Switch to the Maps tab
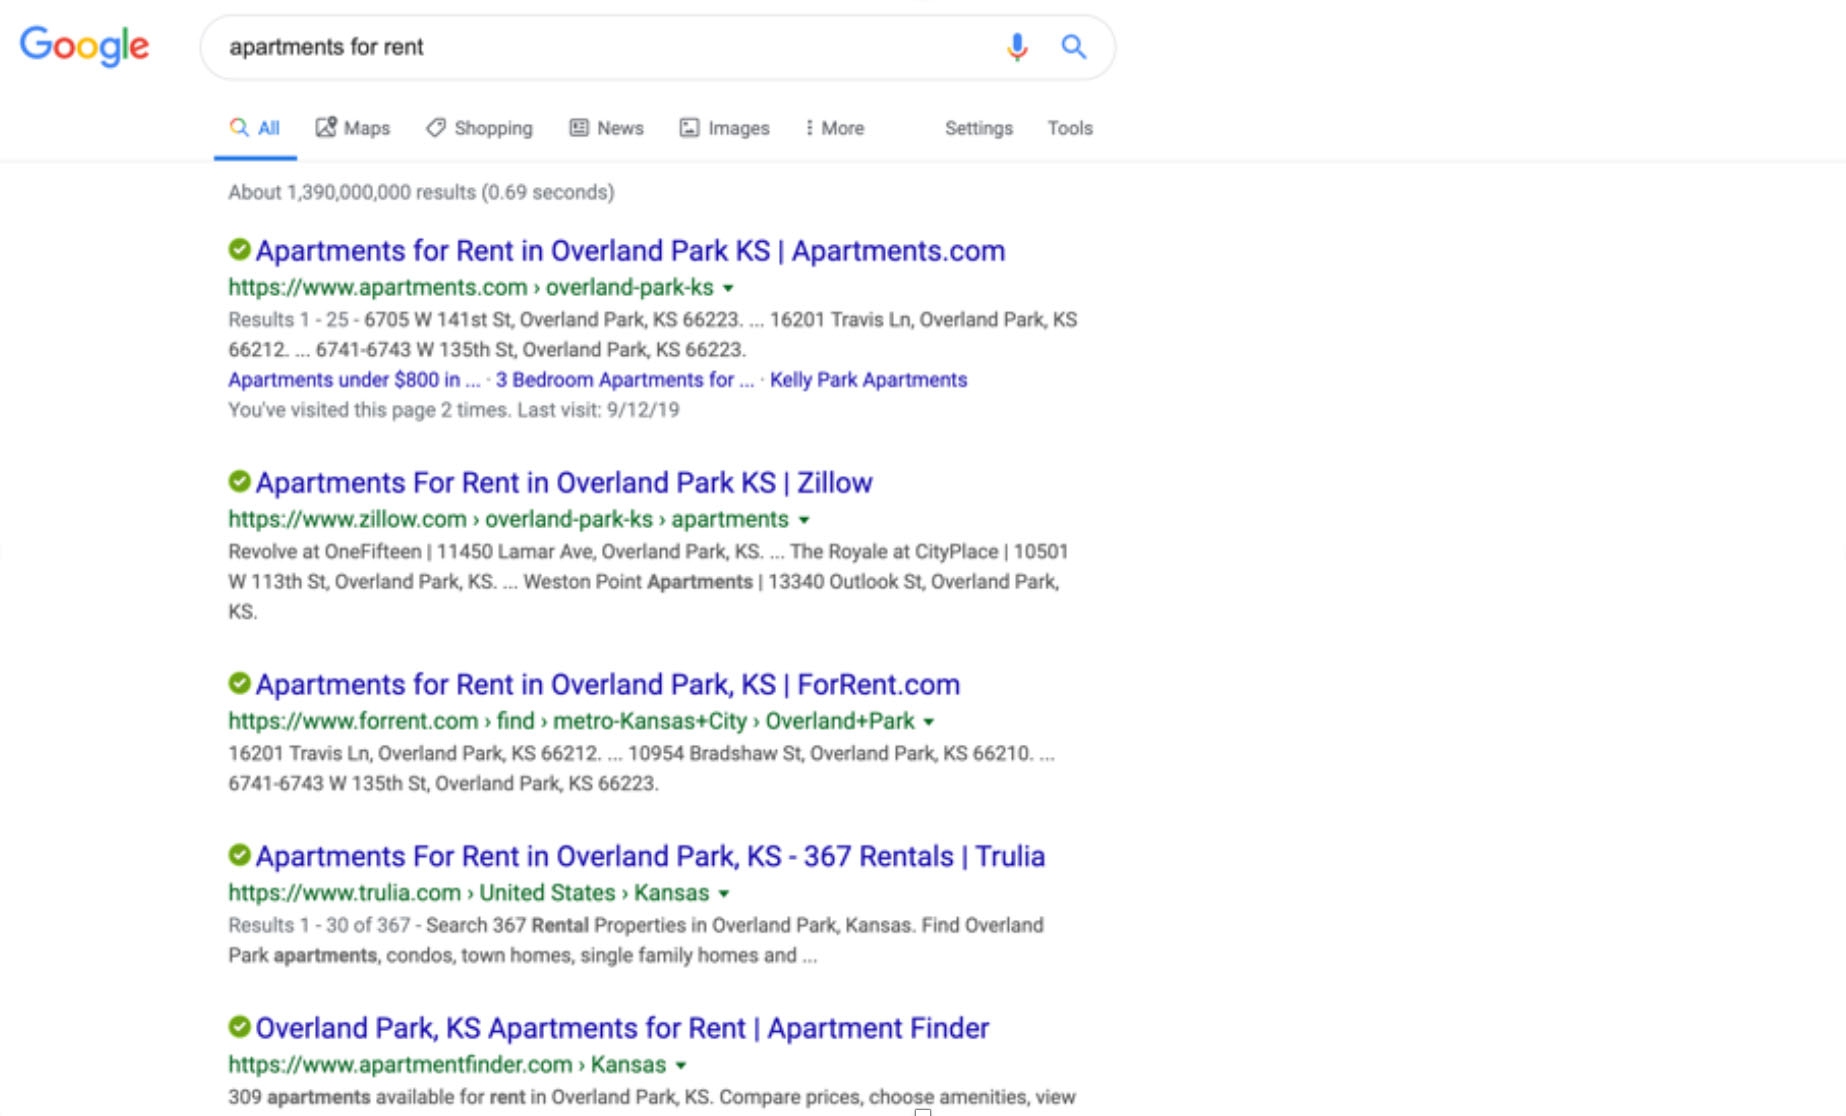This screenshot has width=1846, height=1116. [353, 128]
